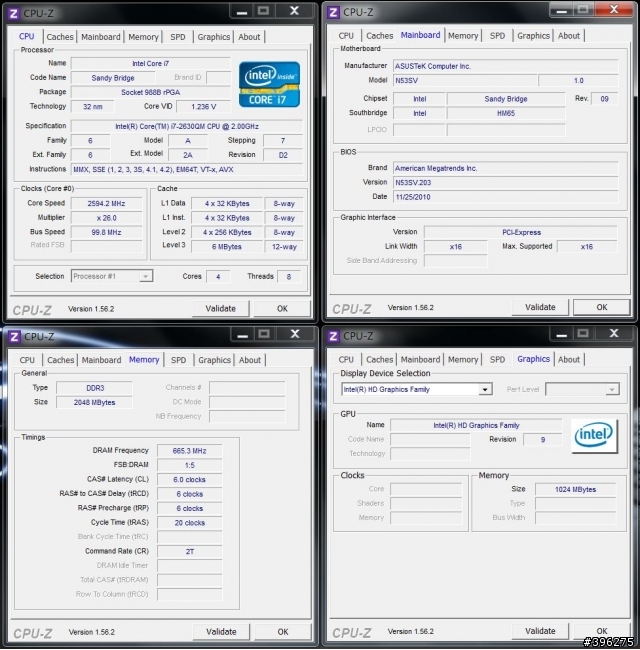Viewport: 640px width, 650px height.
Task: Minimize the Mainboard window
Action: pyautogui.click(x=561, y=10)
